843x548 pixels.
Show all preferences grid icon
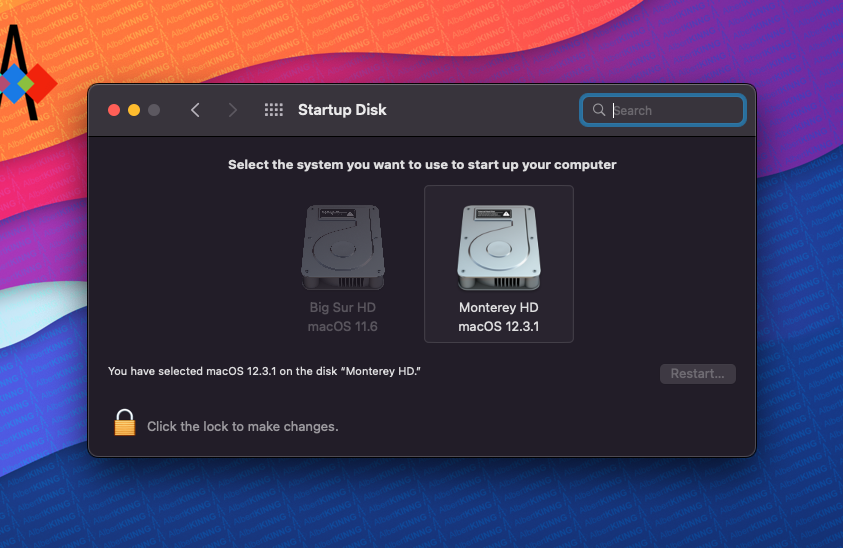coord(274,110)
